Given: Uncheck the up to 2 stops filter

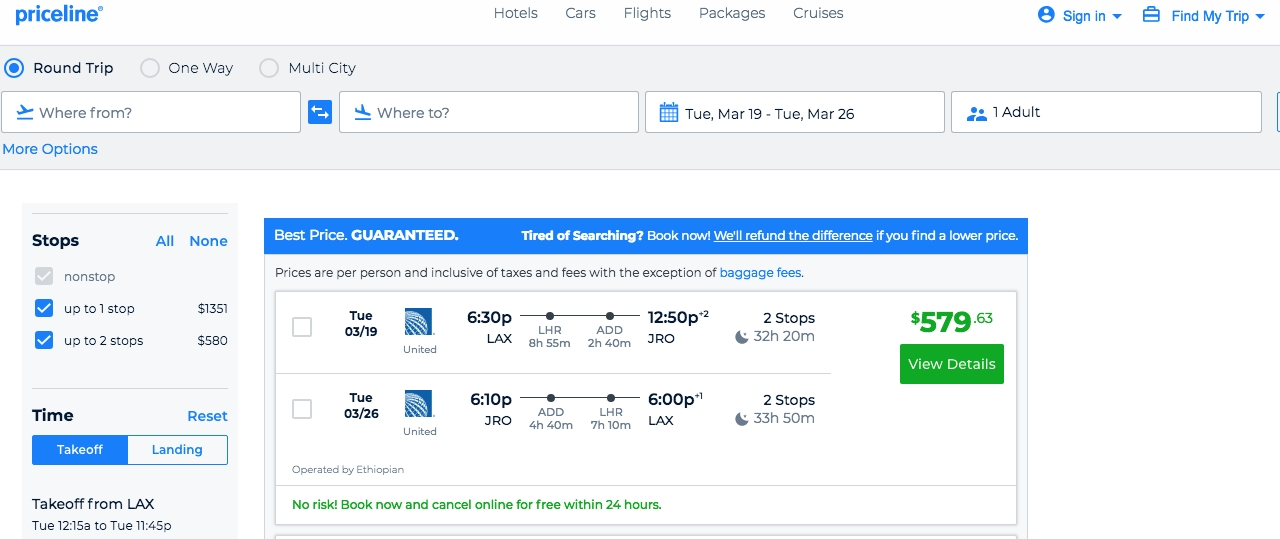Looking at the screenshot, I should click(x=44, y=340).
